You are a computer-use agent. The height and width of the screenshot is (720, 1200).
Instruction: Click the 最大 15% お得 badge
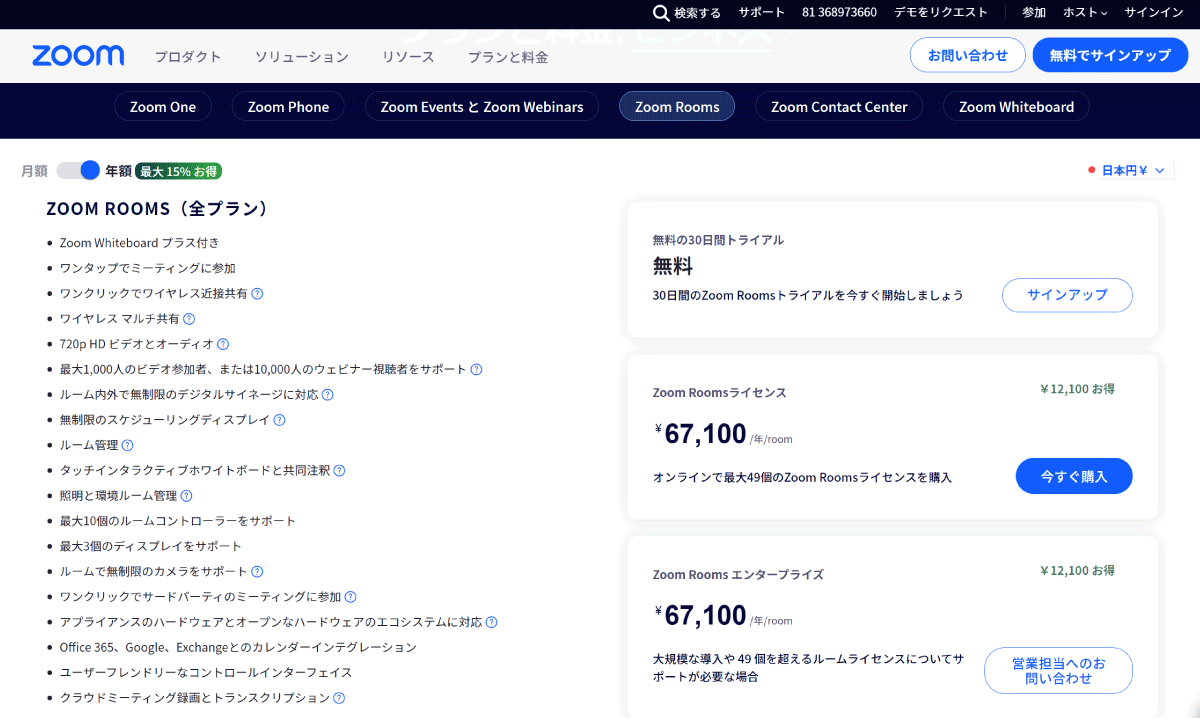point(178,171)
